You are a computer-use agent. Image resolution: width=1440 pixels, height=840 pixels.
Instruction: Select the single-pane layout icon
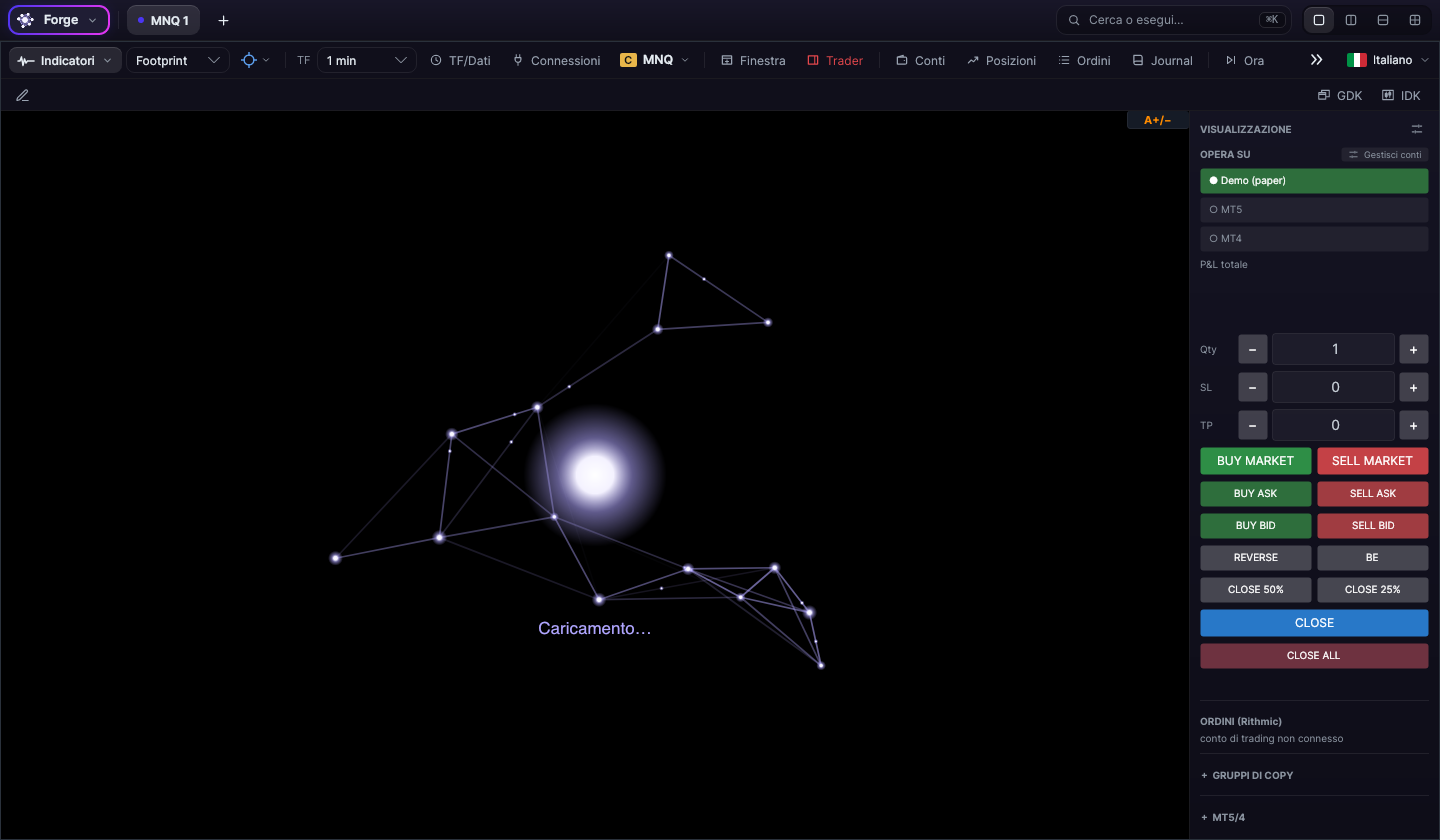(x=1319, y=20)
